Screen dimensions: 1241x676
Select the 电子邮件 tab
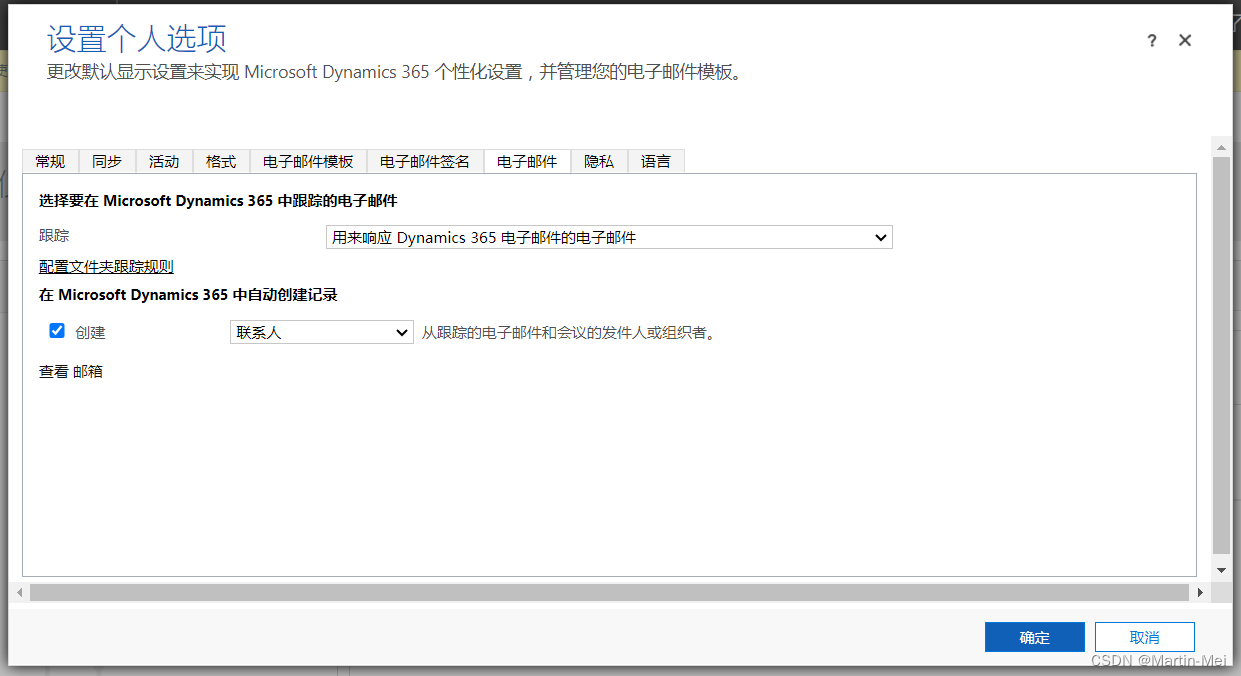[527, 161]
